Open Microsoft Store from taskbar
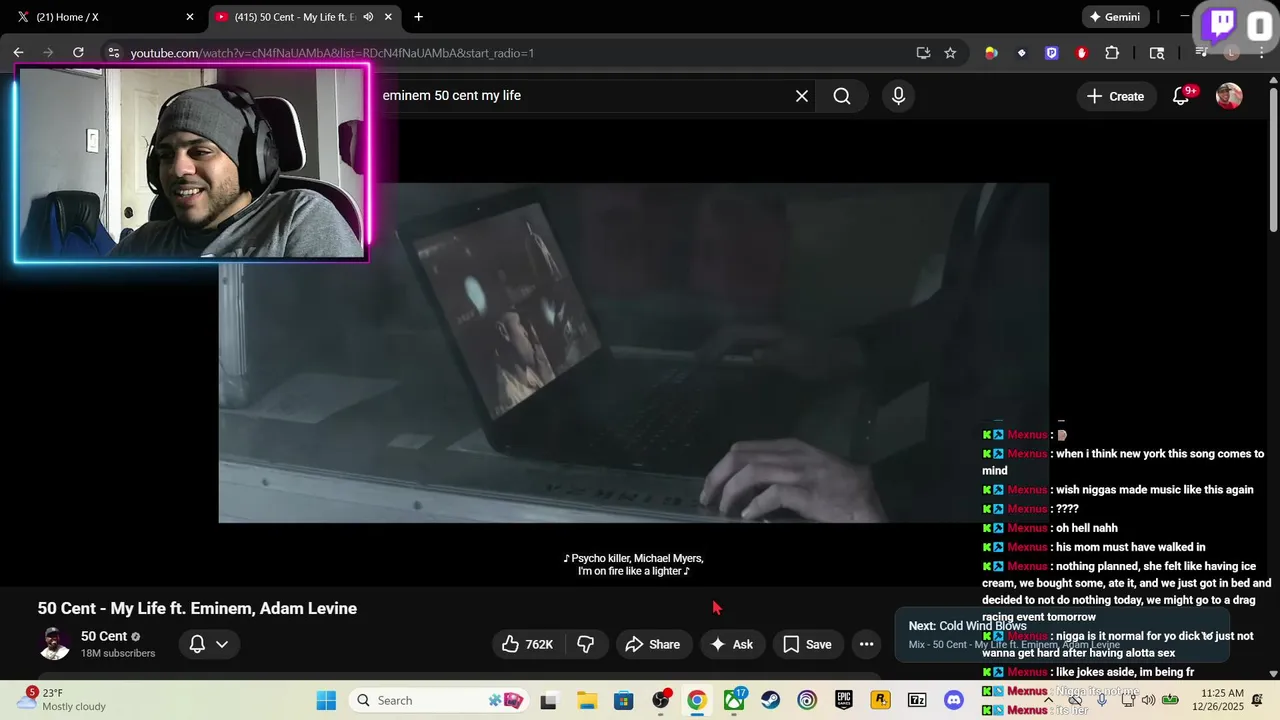The height and width of the screenshot is (720, 1280). pos(623,700)
